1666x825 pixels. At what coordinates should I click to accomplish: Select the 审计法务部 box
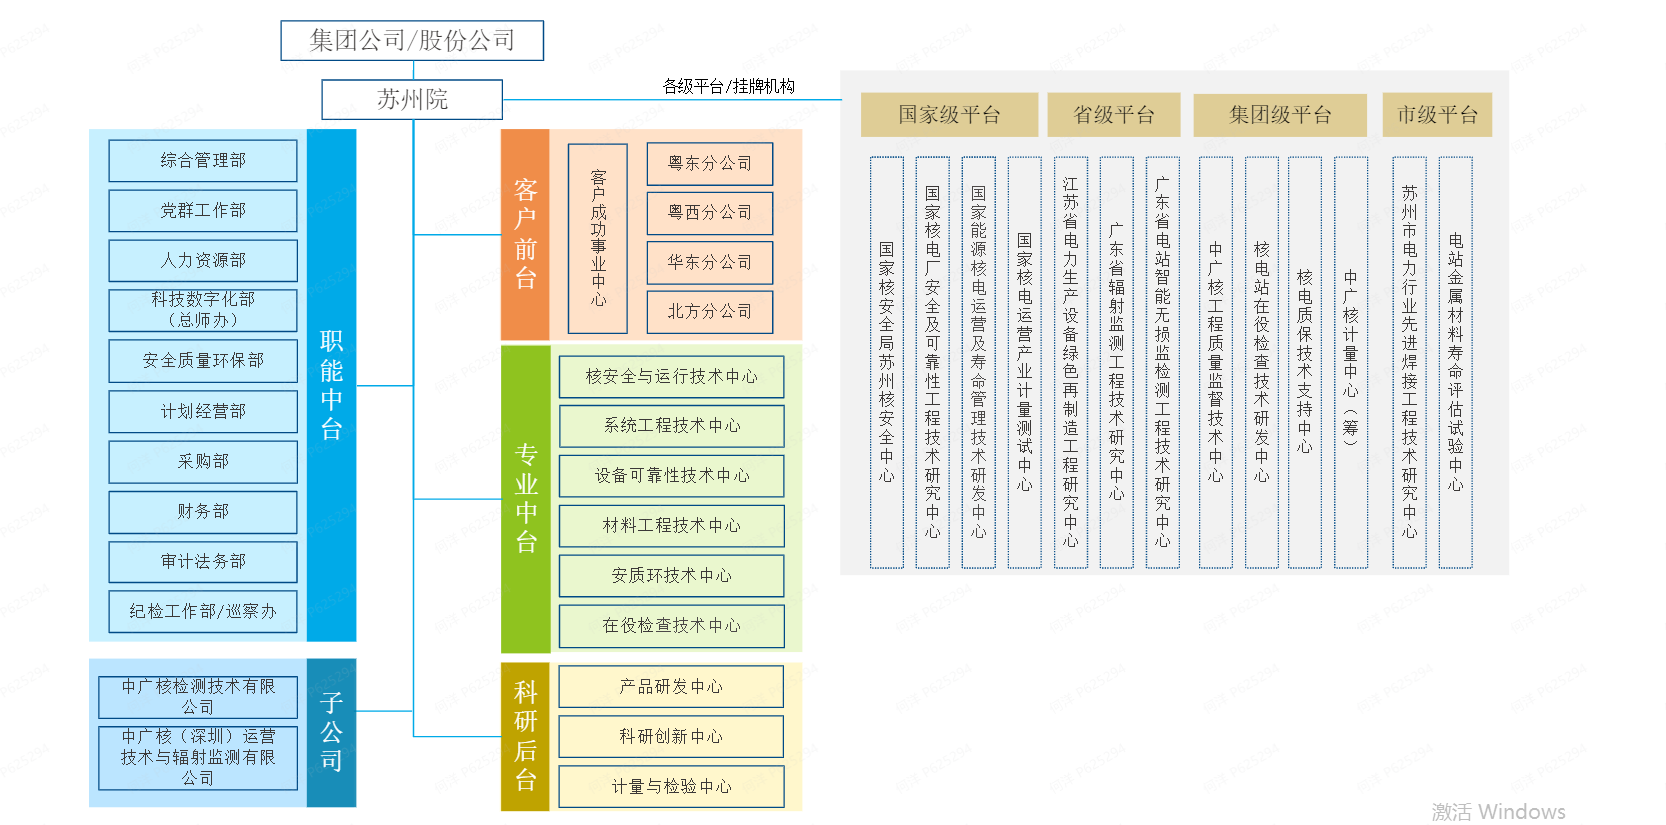click(x=203, y=562)
